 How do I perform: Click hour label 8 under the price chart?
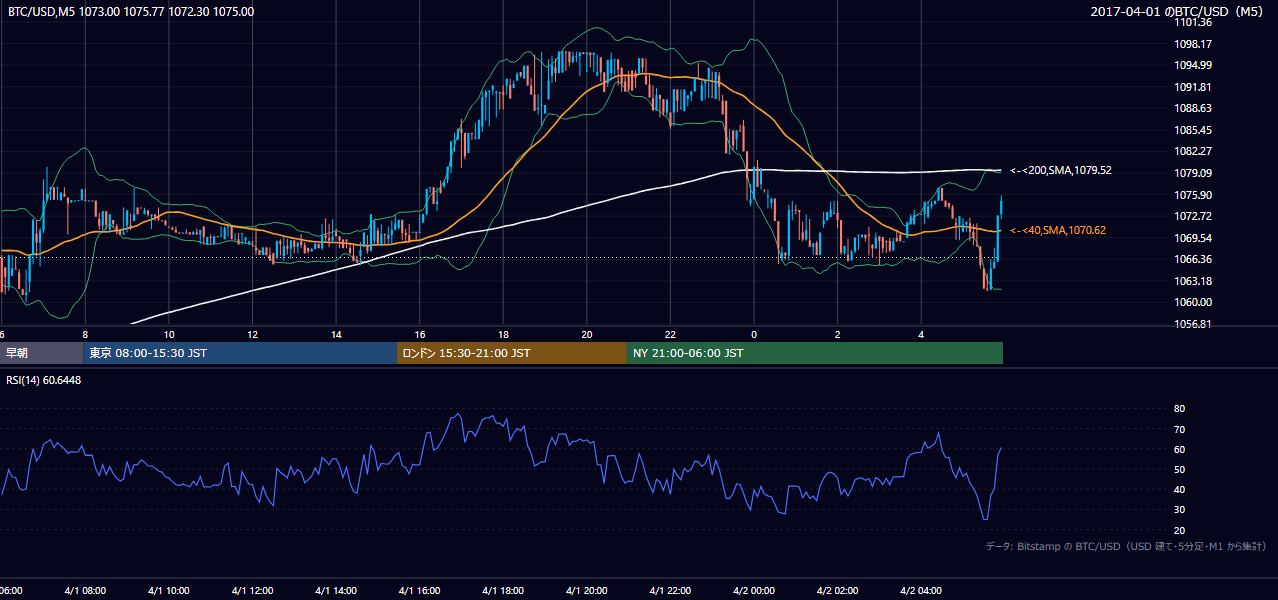pos(85,335)
